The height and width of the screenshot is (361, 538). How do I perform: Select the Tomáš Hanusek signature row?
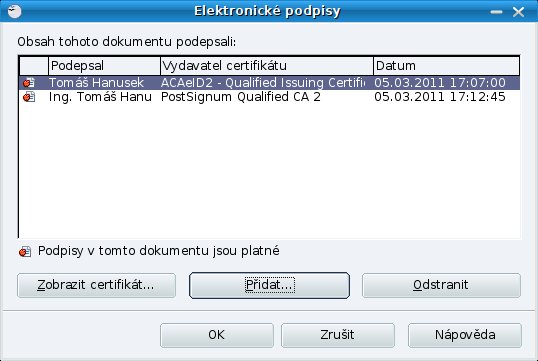[269, 83]
